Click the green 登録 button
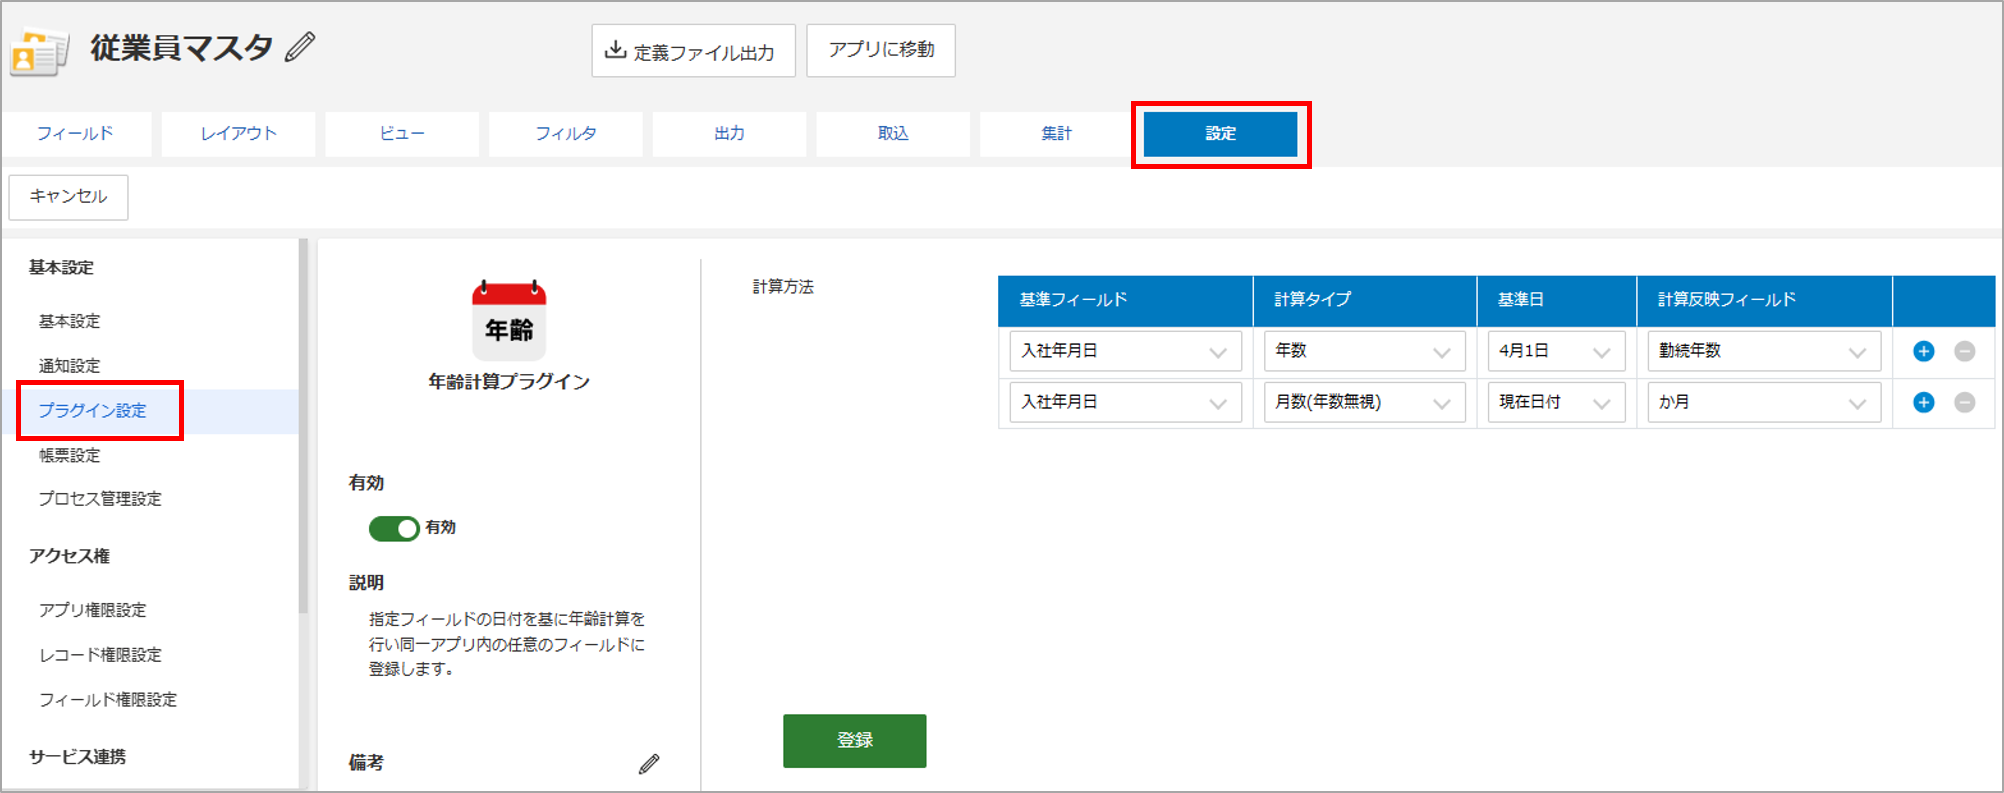This screenshot has height=793, width=2004. (x=855, y=741)
